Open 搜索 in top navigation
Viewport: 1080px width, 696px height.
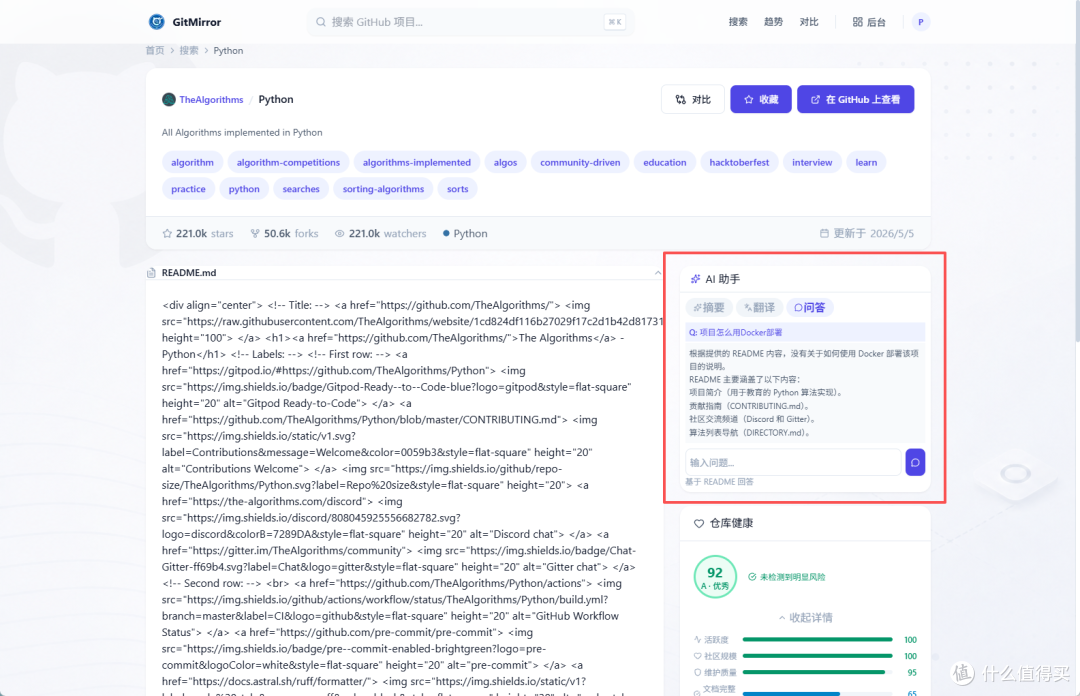pos(738,22)
